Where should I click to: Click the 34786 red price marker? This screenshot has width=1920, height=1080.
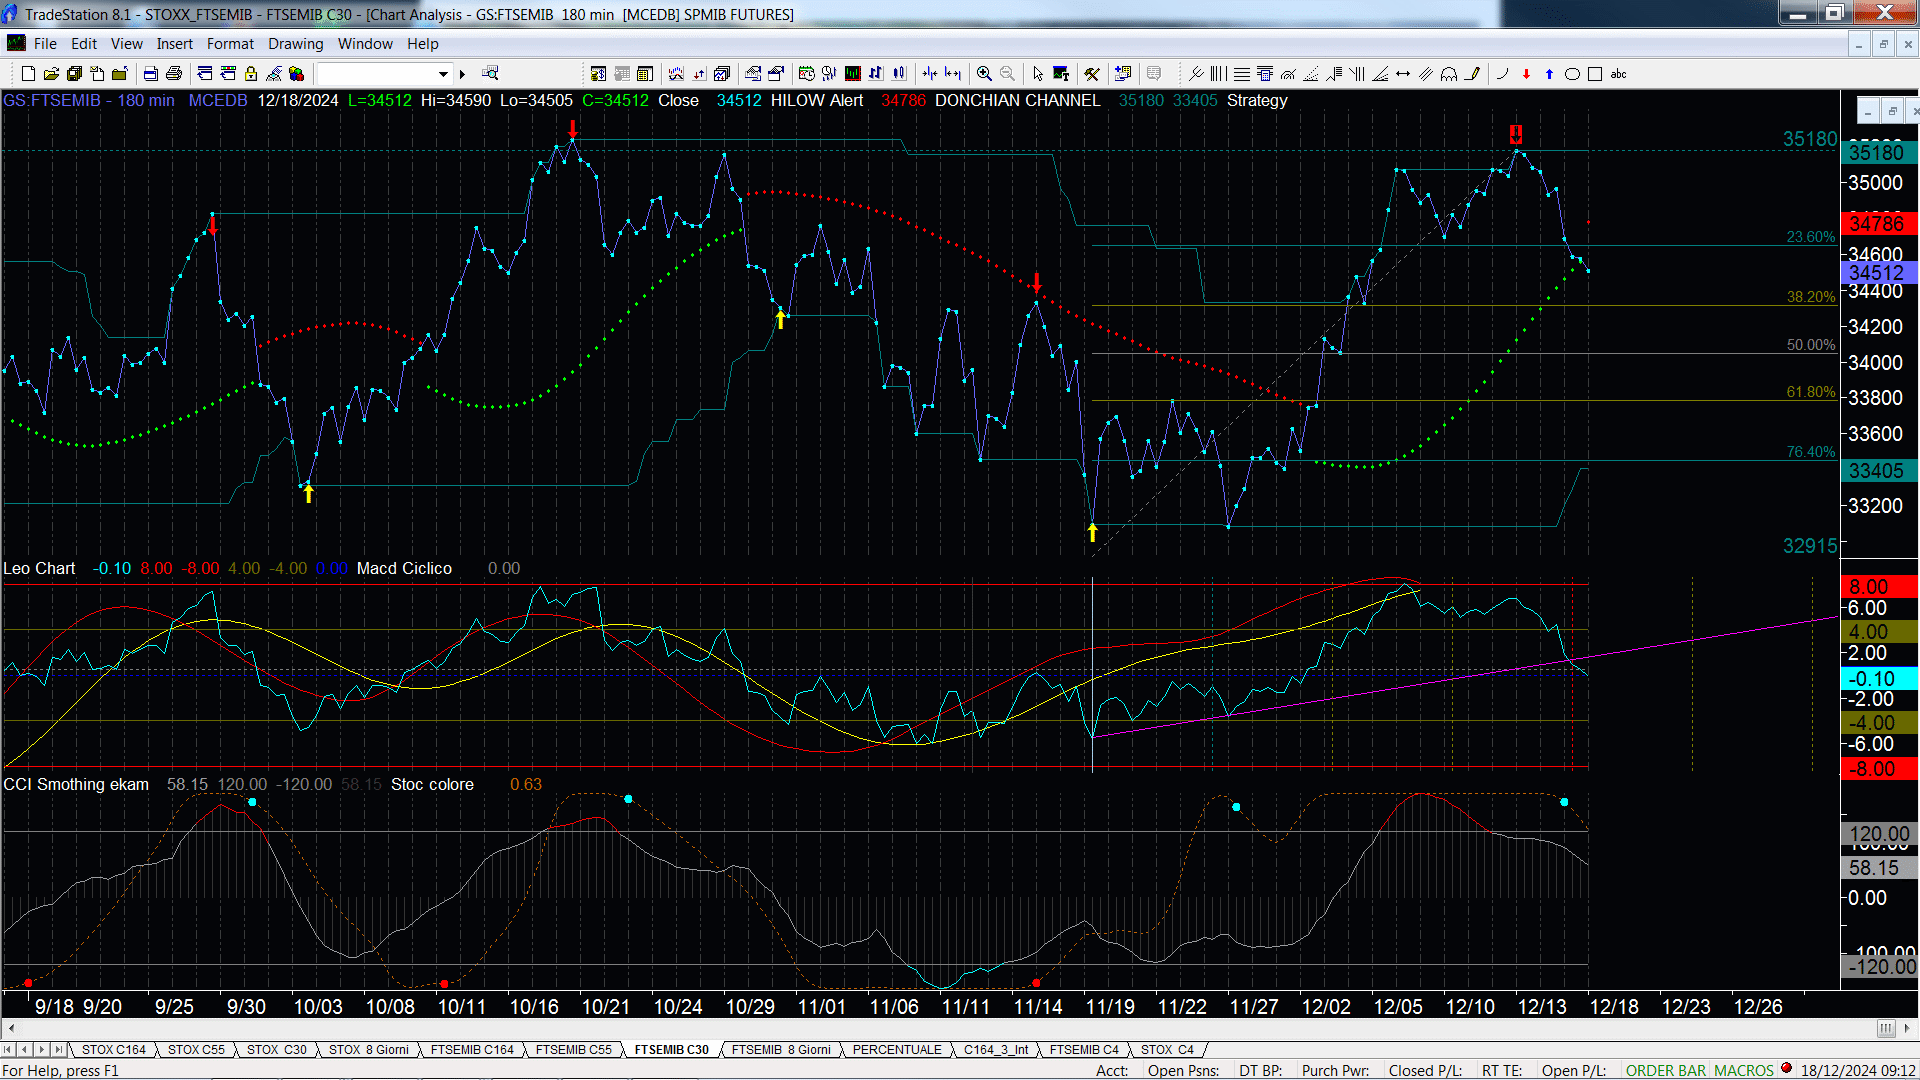(x=1878, y=223)
